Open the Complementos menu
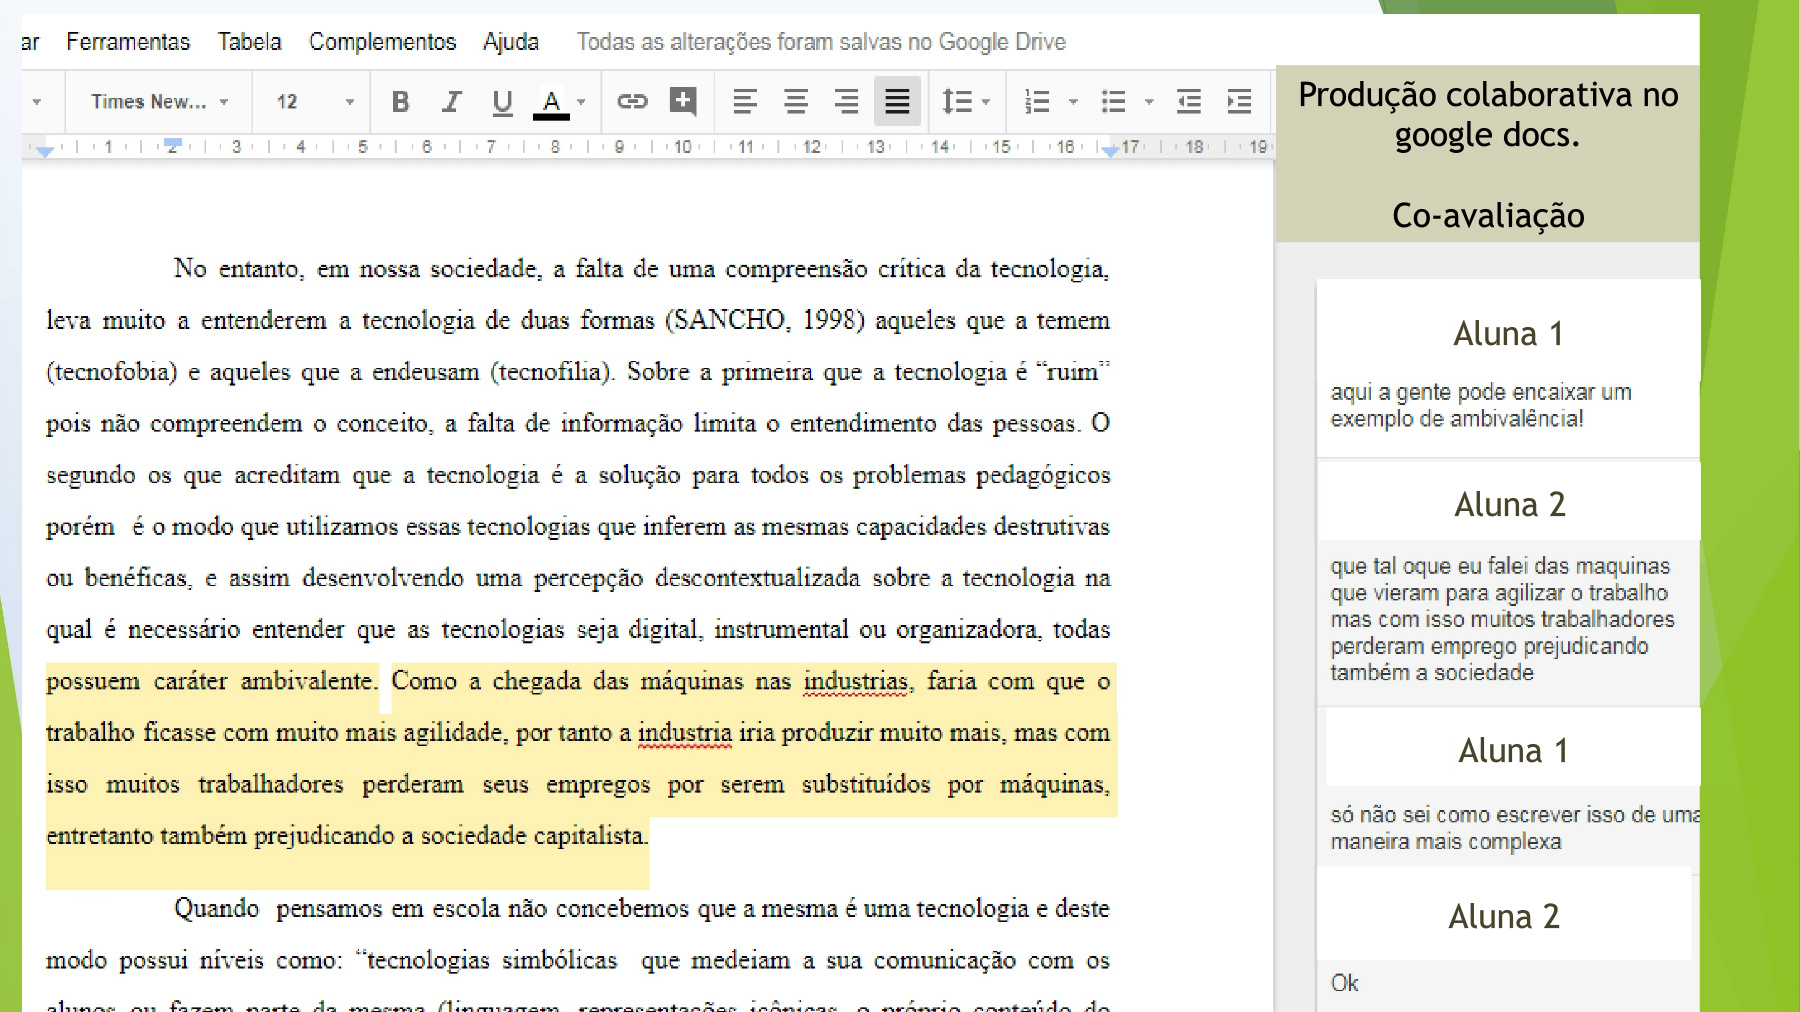1800x1012 pixels. [x=382, y=42]
